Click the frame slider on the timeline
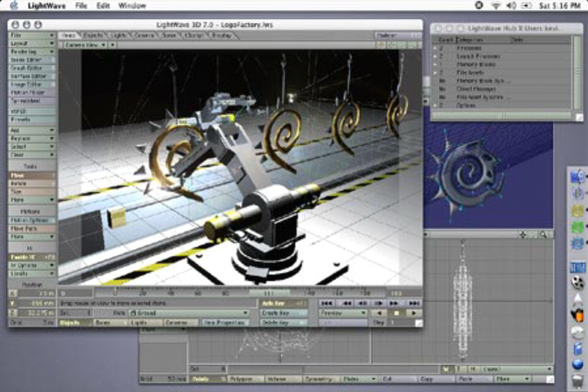 [x=269, y=293]
